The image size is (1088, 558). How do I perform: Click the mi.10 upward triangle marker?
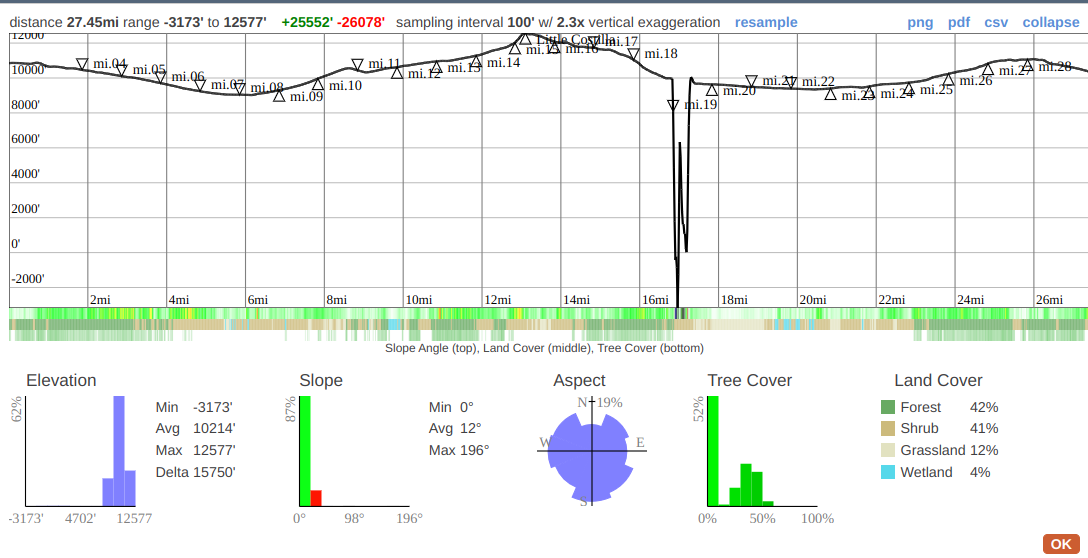tap(318, 85)
